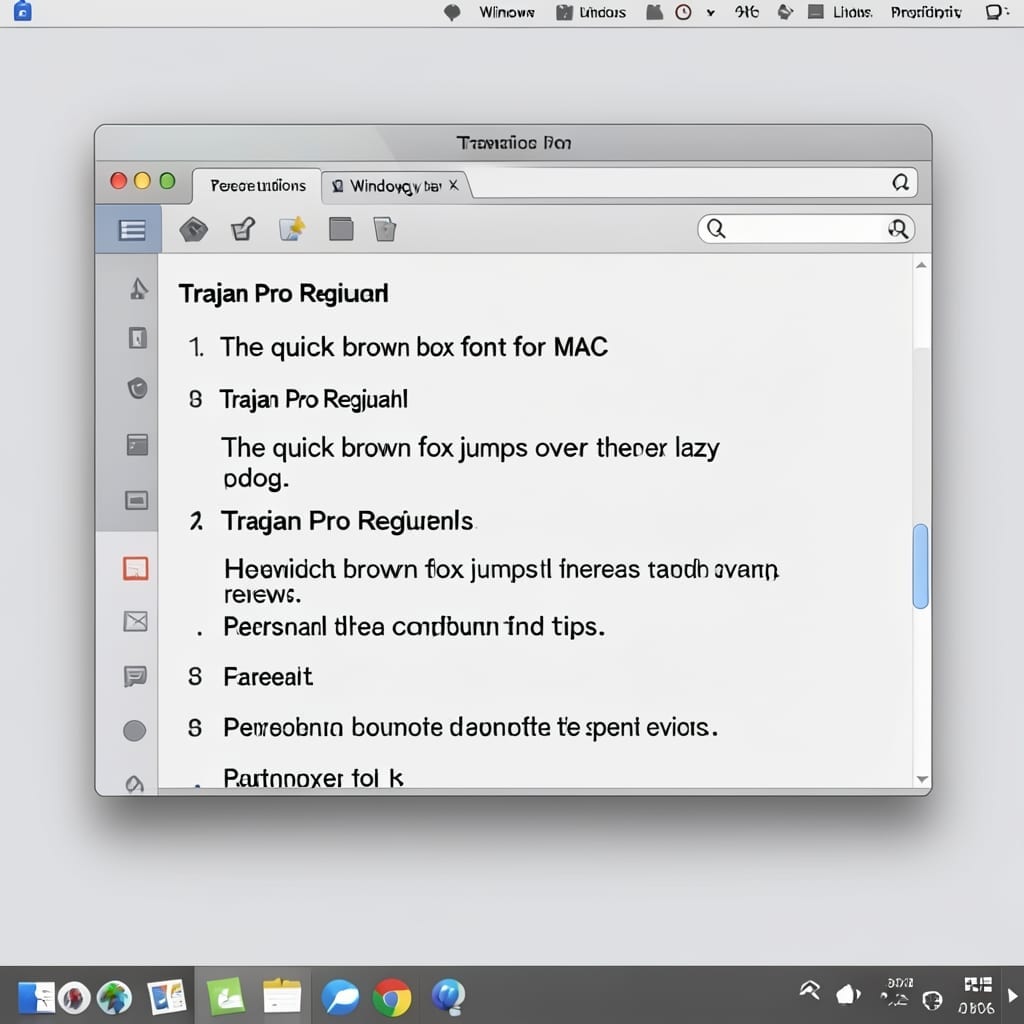Viewport: 1024px width, 1024px height.
Task: Click 'The quick brown box font for MAC'
Action: click(x=413, y=347)
